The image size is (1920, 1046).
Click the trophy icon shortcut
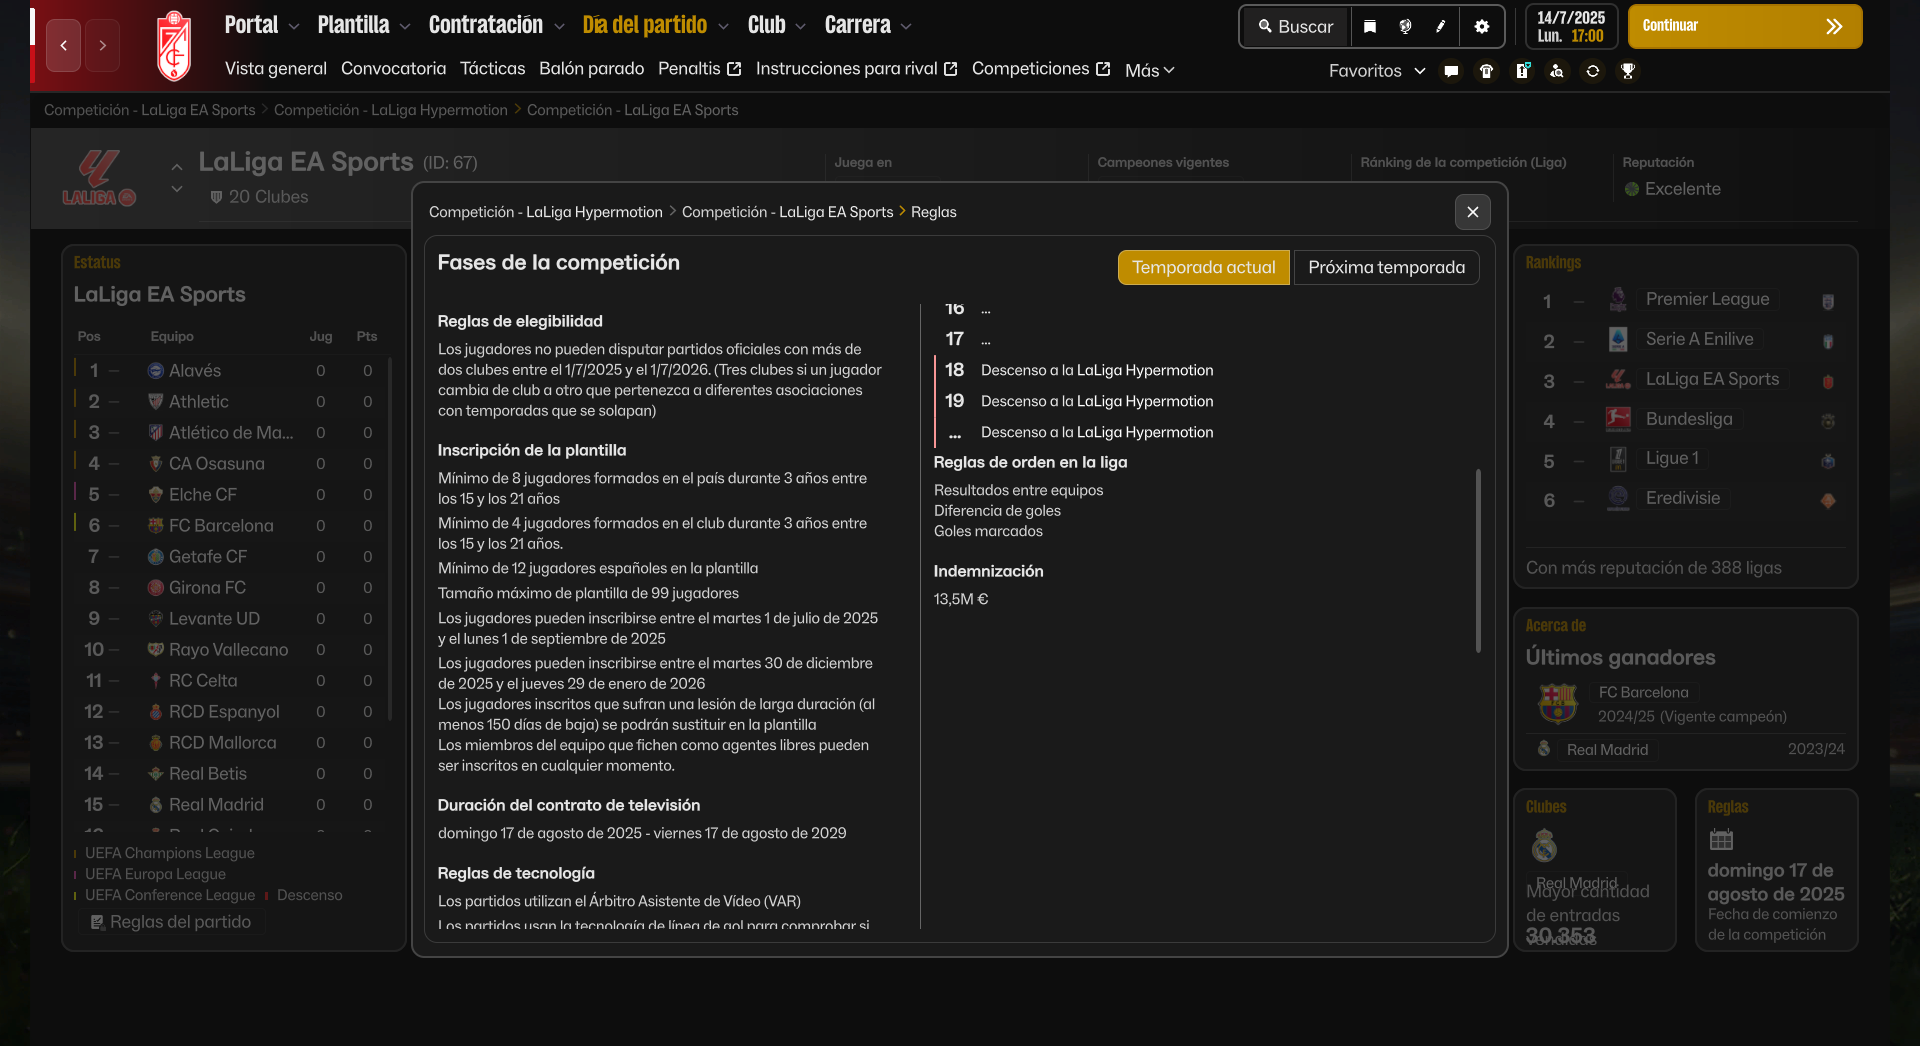(1628, 71)
